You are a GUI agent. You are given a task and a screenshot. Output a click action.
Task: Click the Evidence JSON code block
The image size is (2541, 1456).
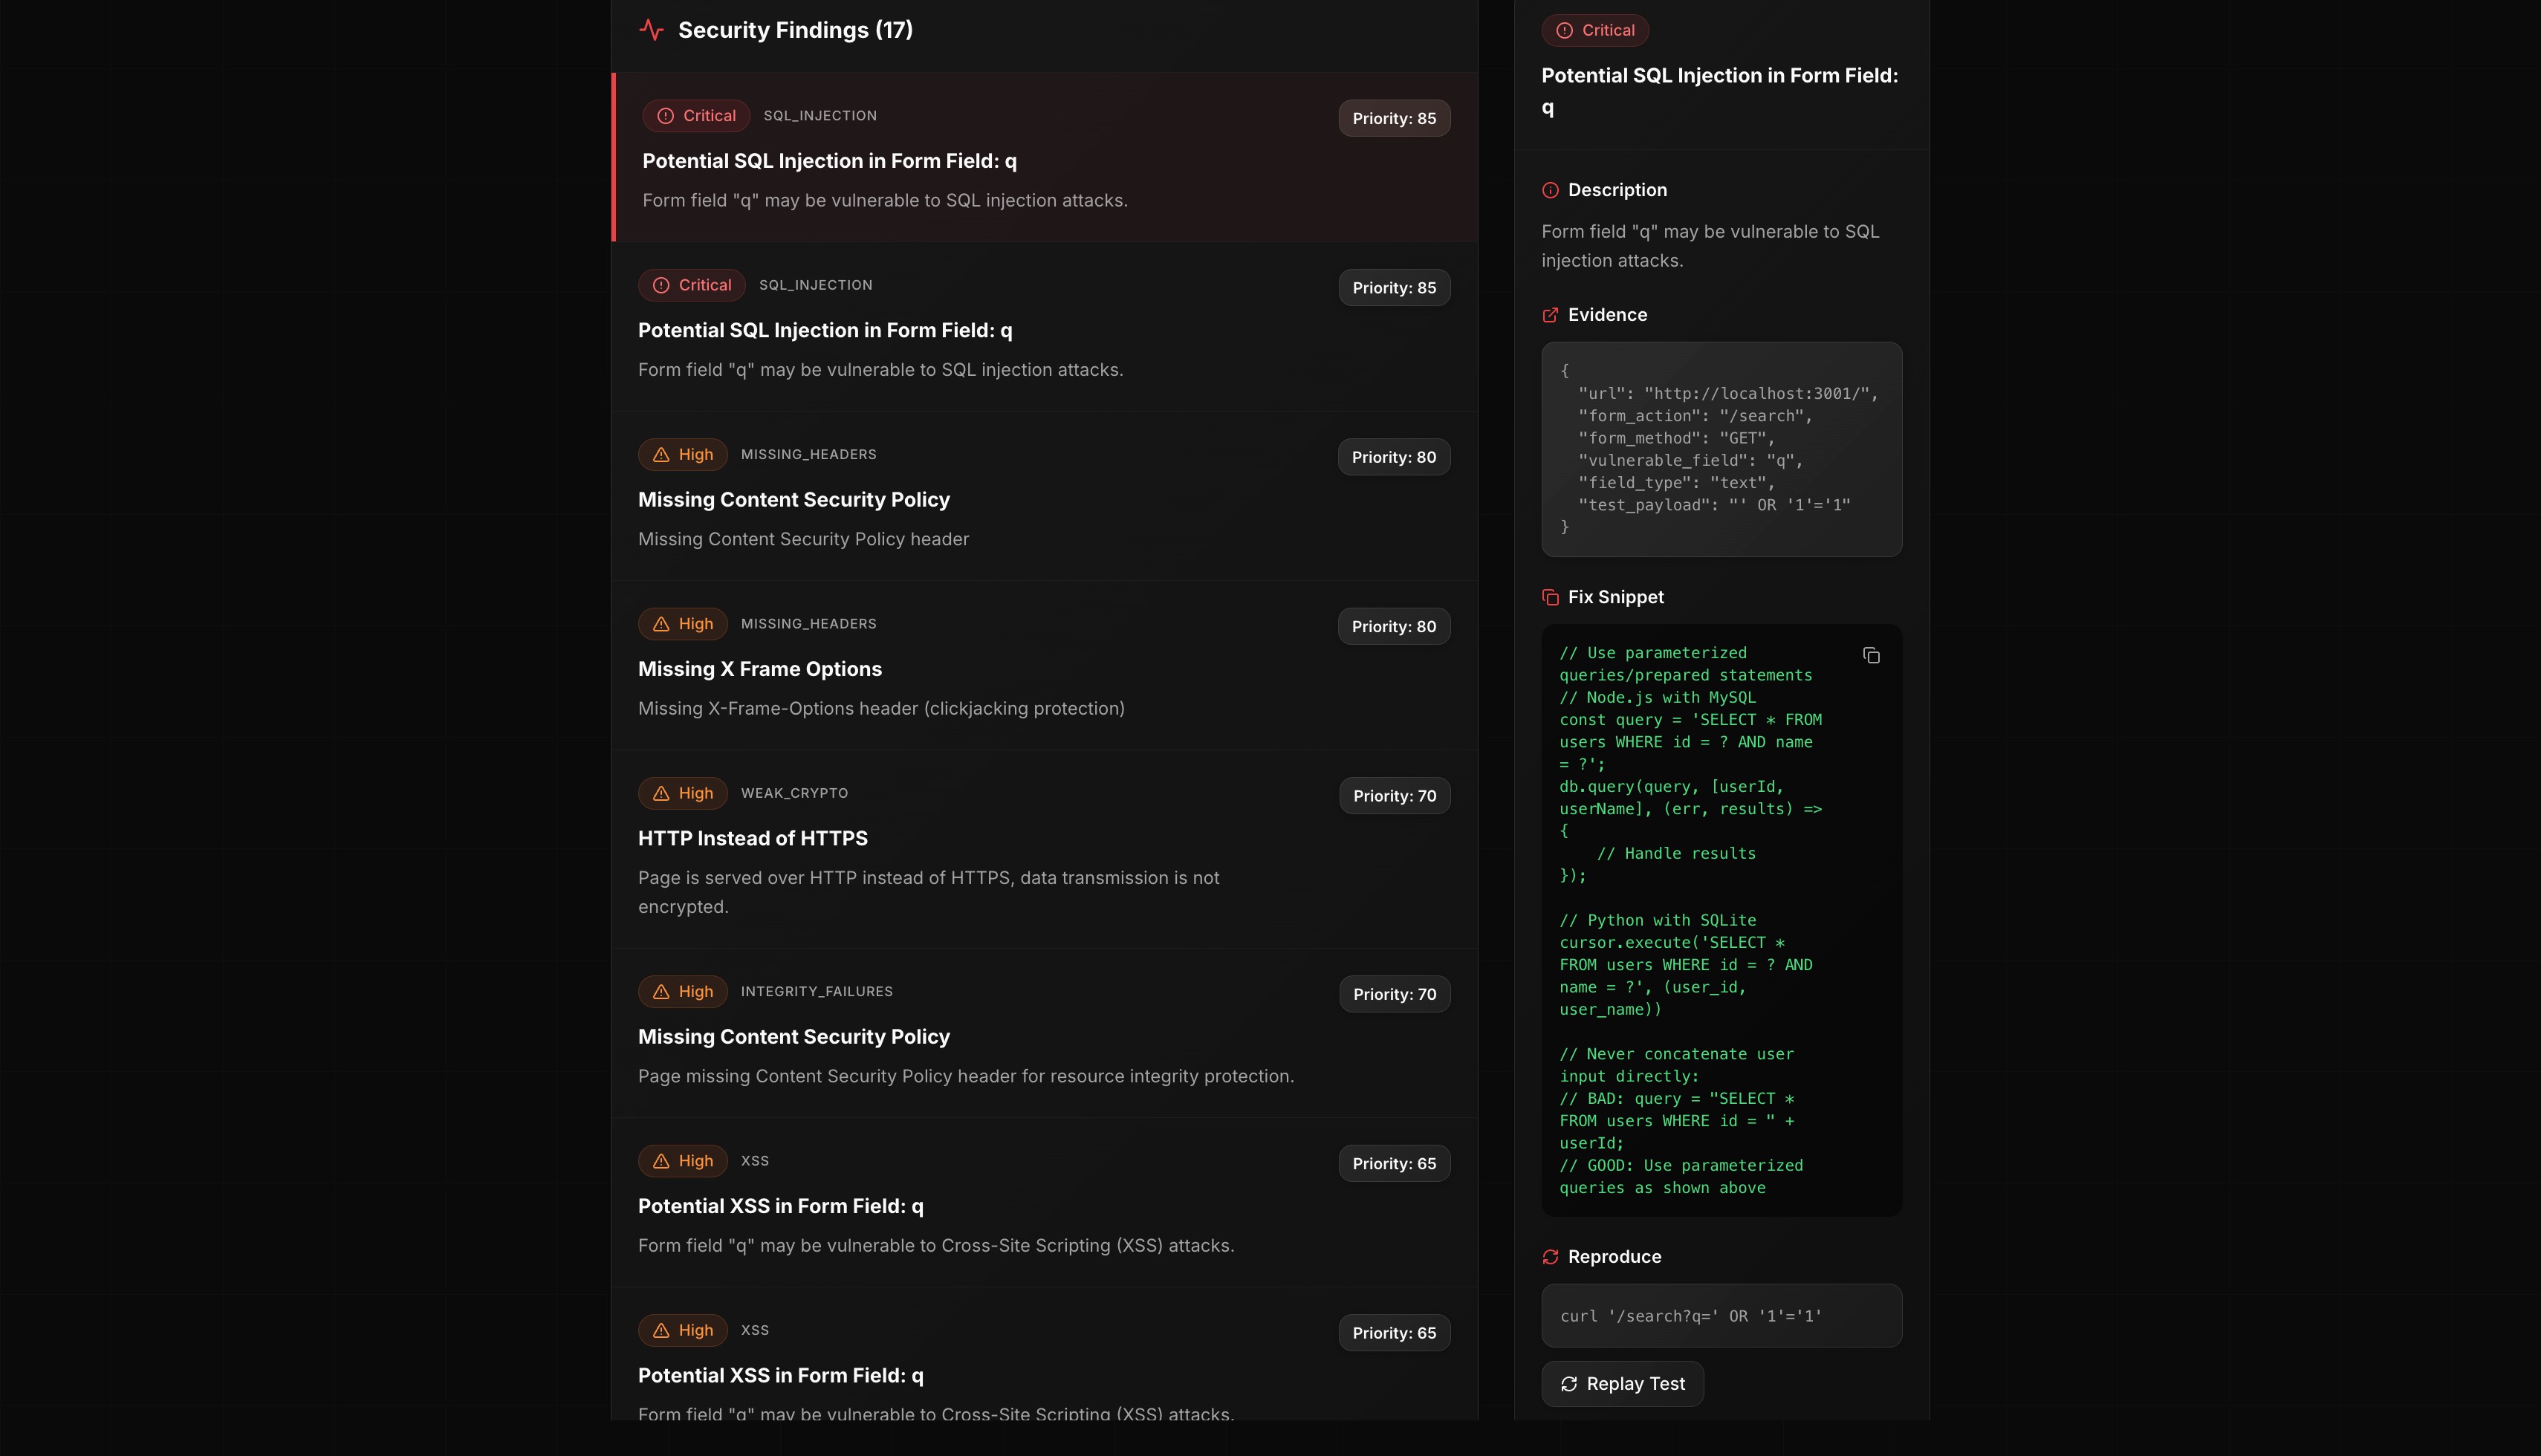1721,449
